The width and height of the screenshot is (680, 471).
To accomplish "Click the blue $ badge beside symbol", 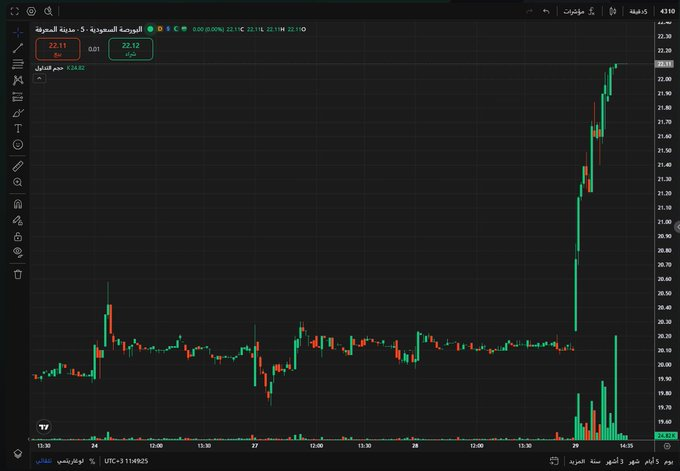I will (x=168, y=29).
